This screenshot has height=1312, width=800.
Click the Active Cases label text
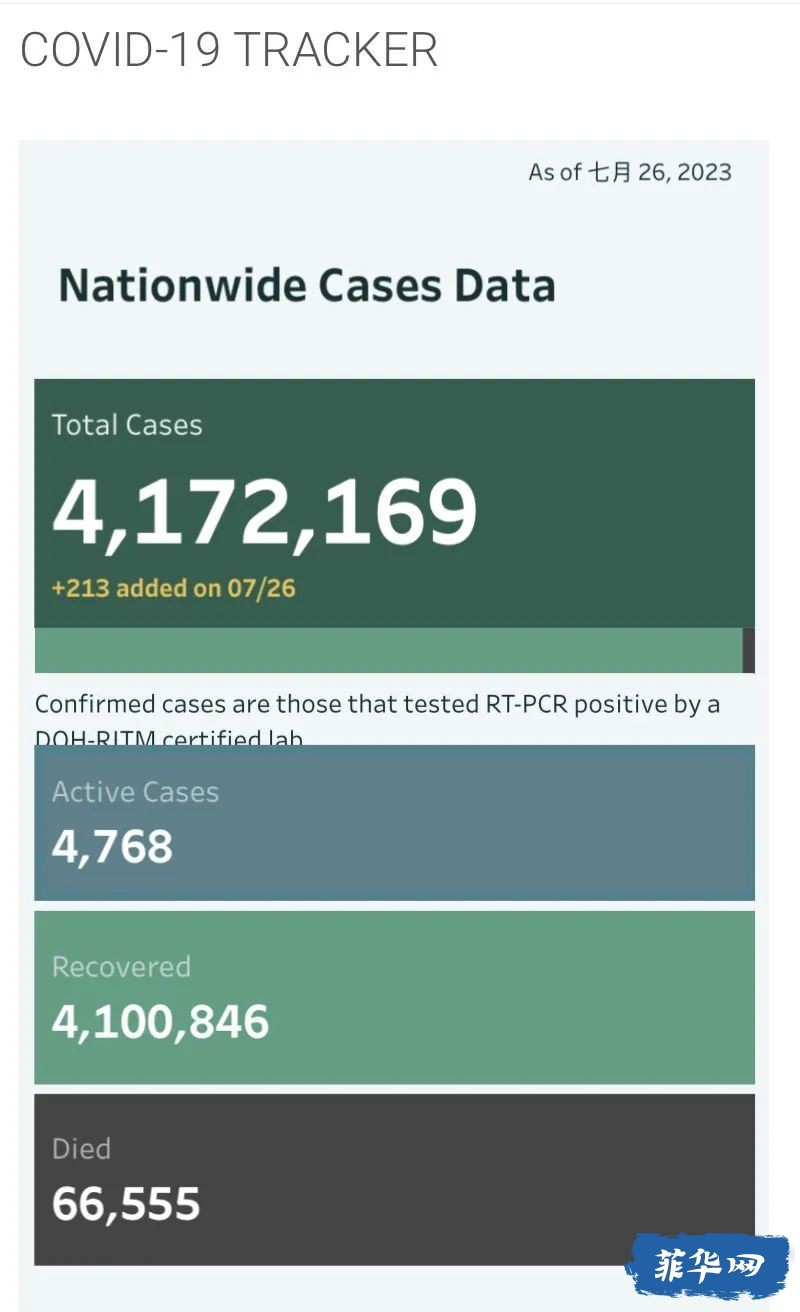pos(135,792)
